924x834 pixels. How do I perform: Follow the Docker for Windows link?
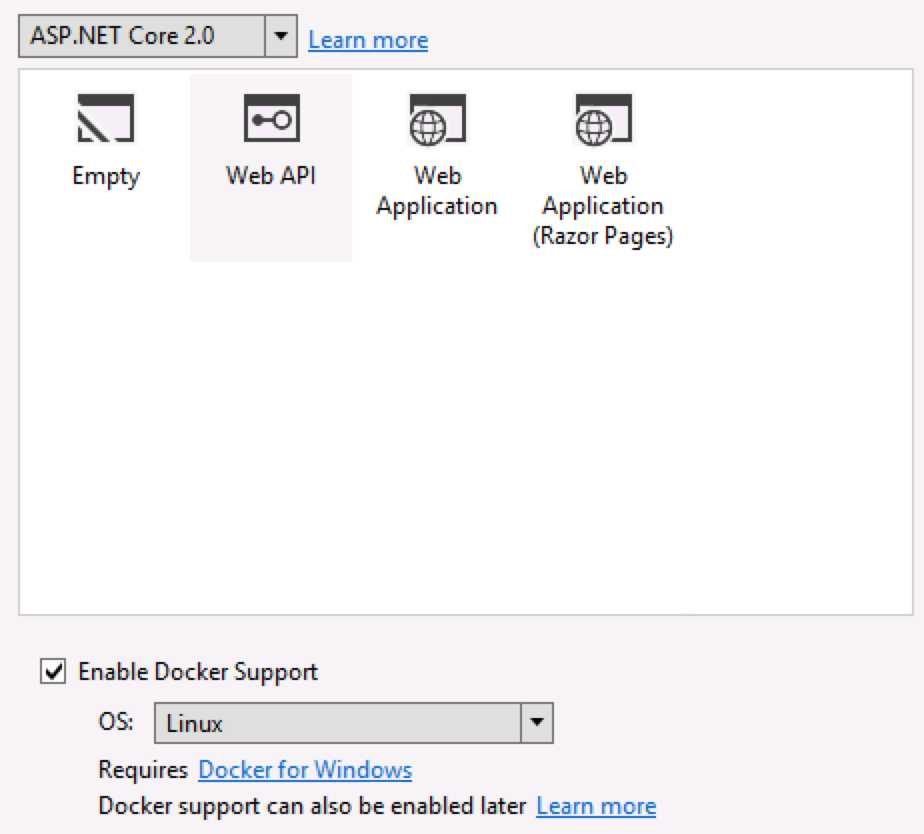[x=305, y=770]
